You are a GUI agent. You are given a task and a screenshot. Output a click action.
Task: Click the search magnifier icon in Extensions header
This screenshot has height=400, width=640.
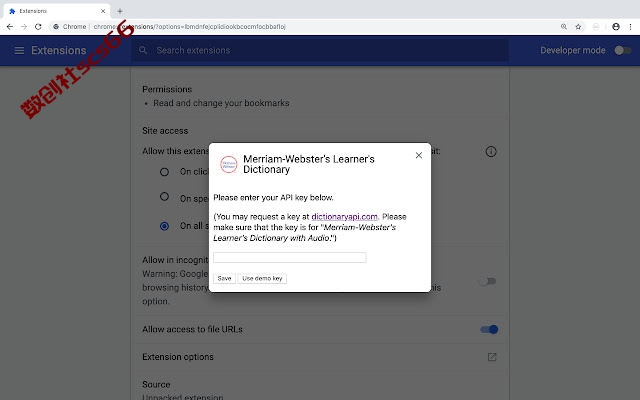pyautogui.click(x=143, y=50)
